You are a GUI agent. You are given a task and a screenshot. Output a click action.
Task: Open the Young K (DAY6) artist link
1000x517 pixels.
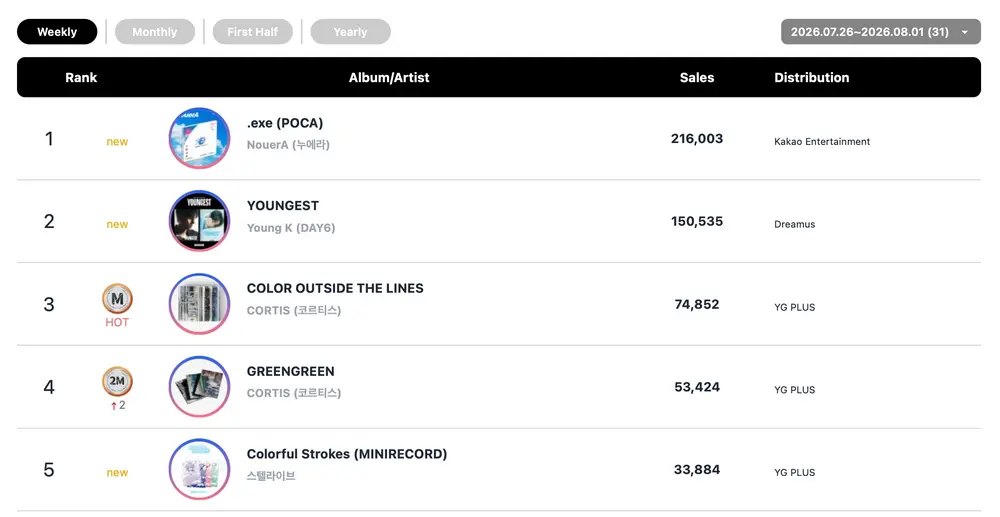click(x=291, y=228)
